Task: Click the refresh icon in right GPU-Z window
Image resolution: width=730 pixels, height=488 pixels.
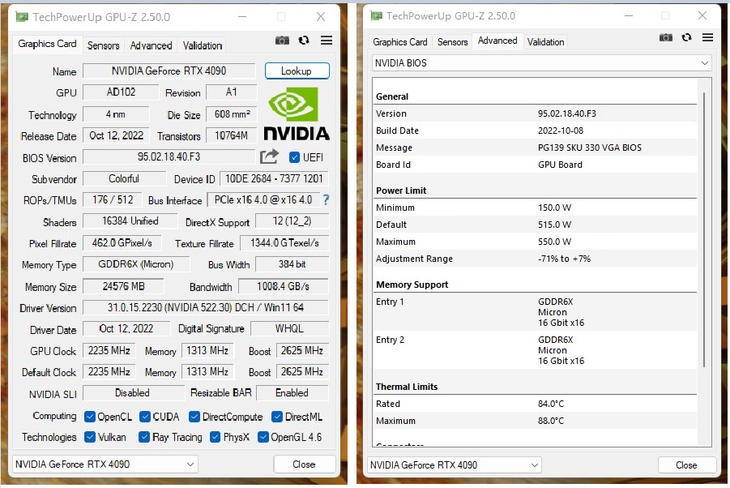Action: [686, 37]
